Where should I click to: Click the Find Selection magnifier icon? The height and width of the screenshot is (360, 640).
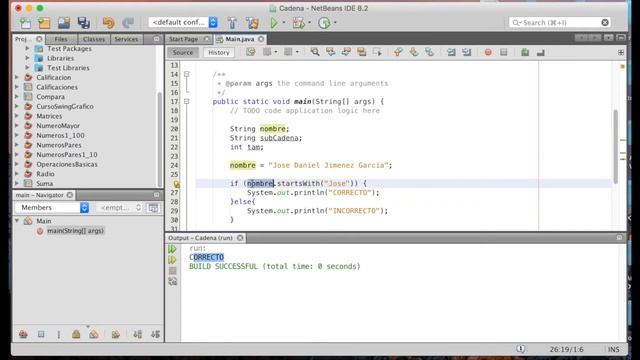tap(315, 52)
